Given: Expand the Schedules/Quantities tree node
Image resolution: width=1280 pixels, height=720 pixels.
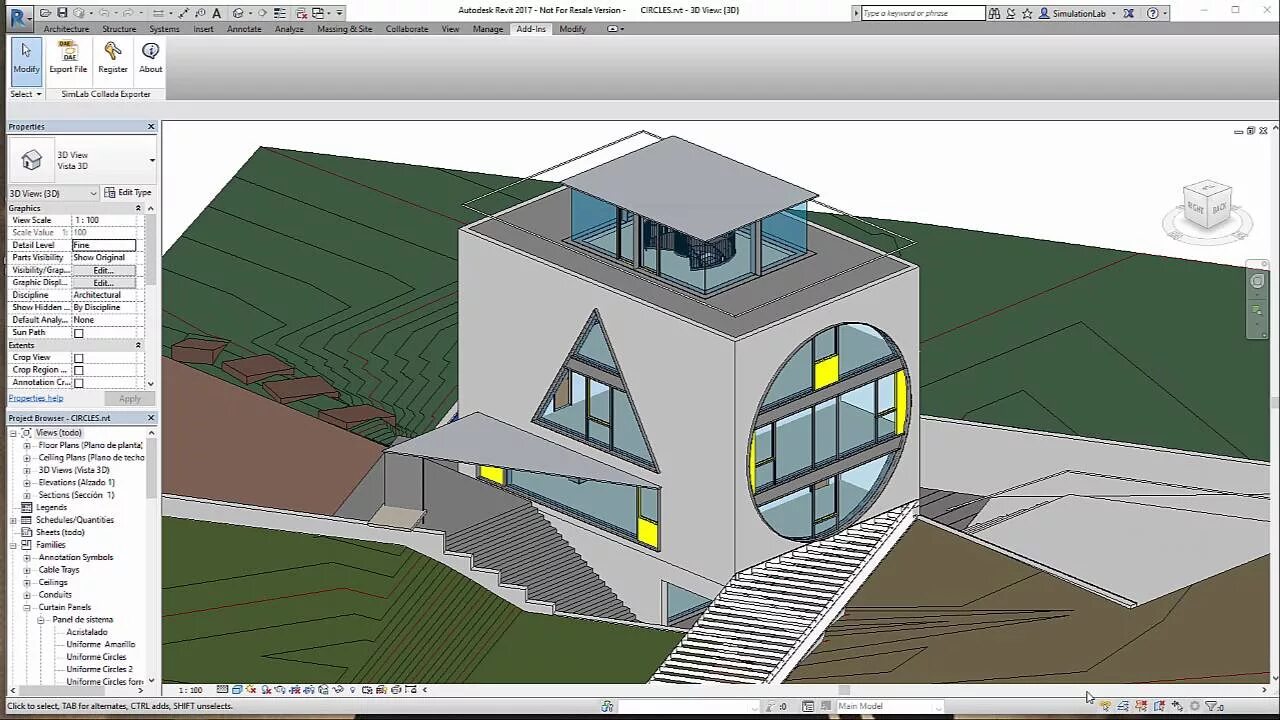Looking at the screenshot, I should (14, 520).
